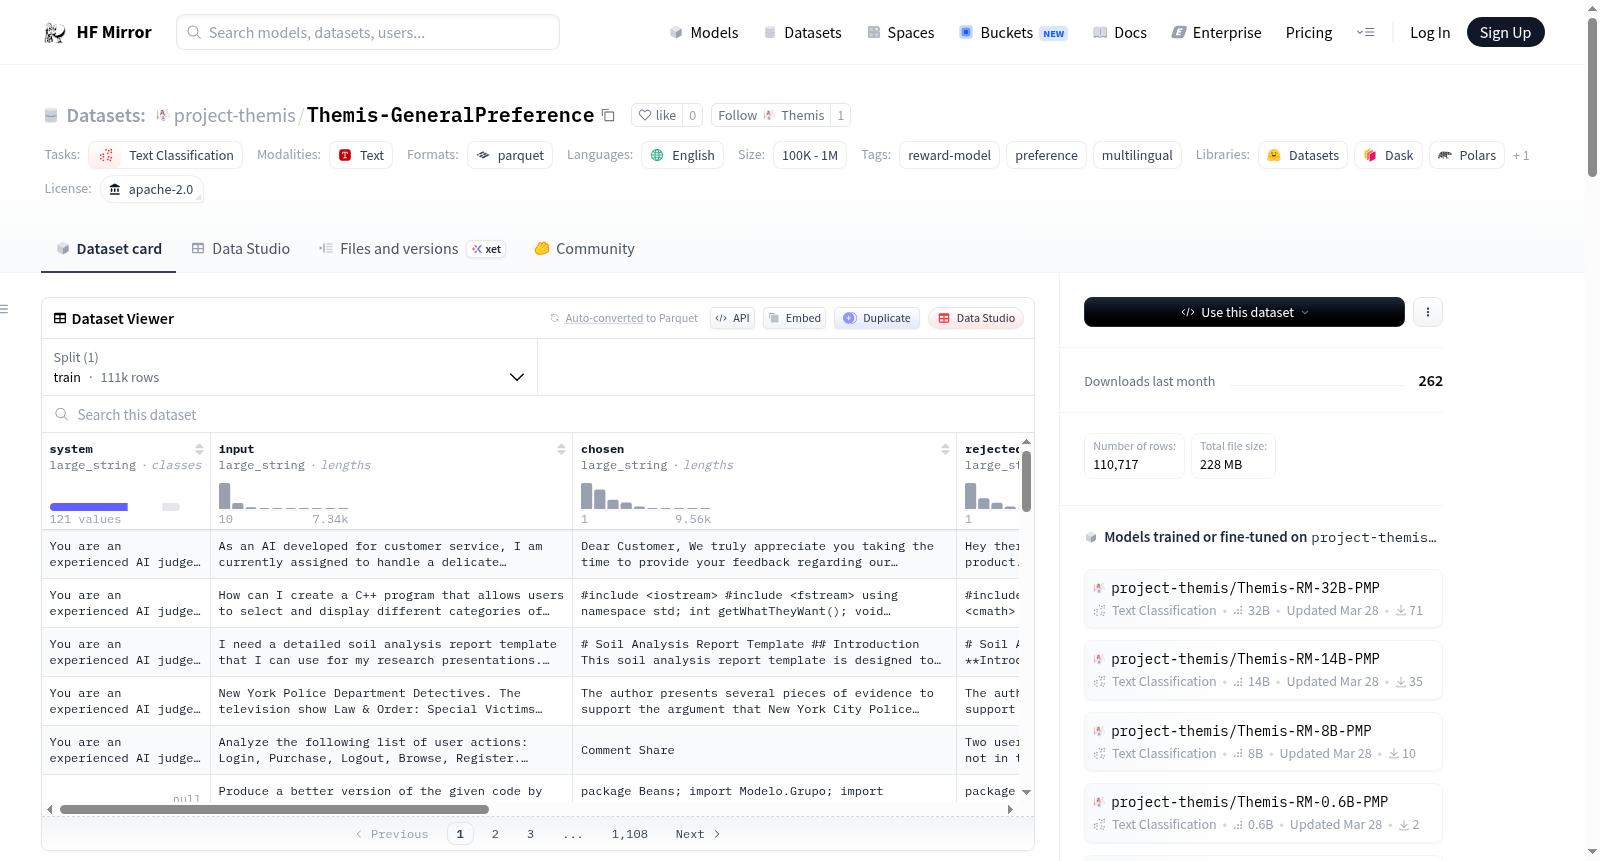This screenshot has height=861, width=1600.
Task: Click the API button in Dataset Viewer
Action: point(732,318)
